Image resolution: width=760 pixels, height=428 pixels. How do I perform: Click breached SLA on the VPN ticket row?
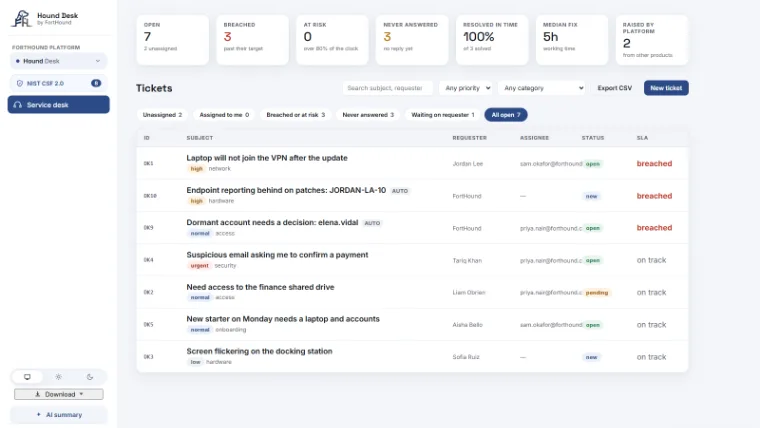[x=654, y=164]
